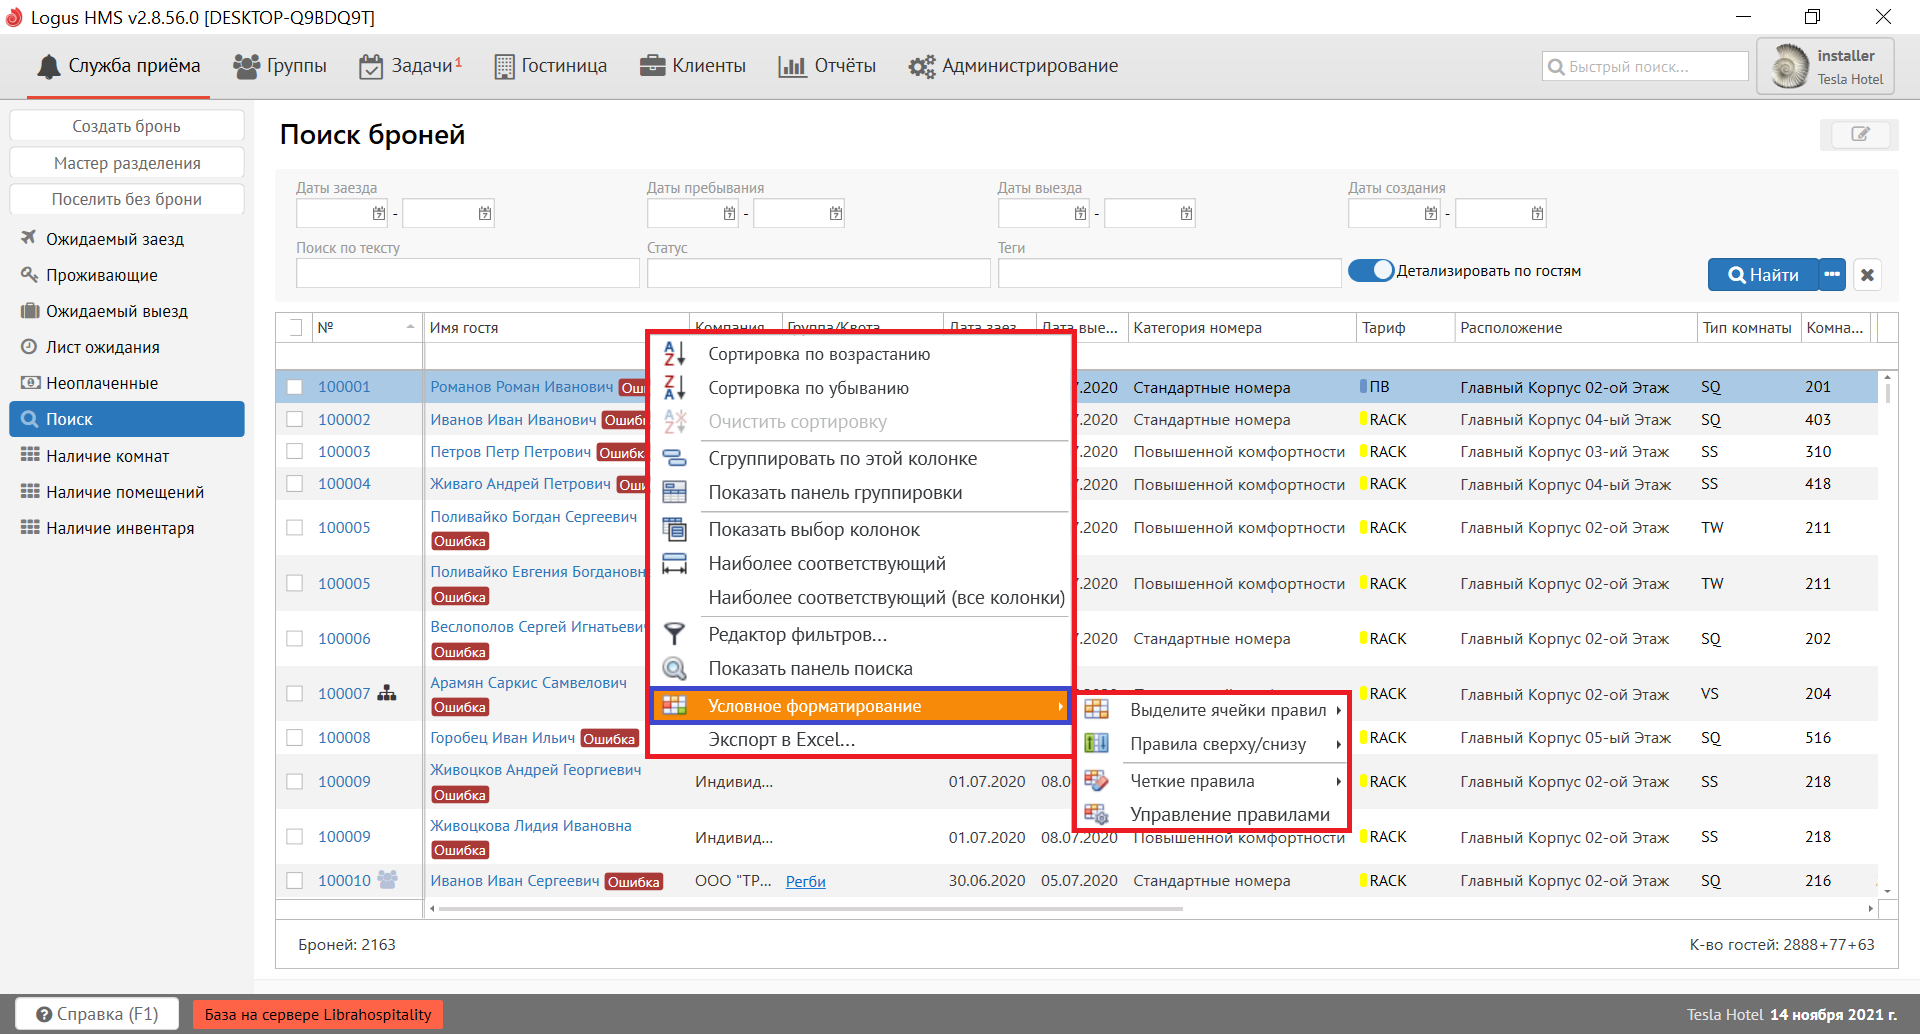1920x1034 pixels.
Task: Click the clear search X button
Action: [1867, 275]
